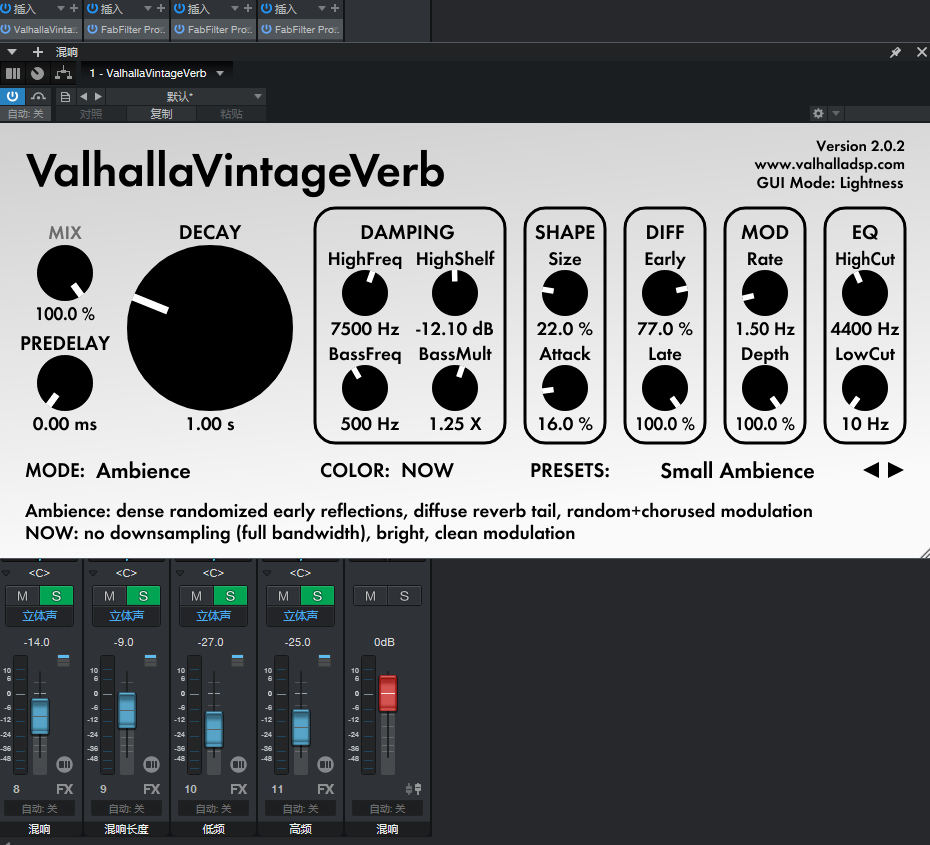
Task: Solo the 0dB output channel
Action: pos(405,596)
